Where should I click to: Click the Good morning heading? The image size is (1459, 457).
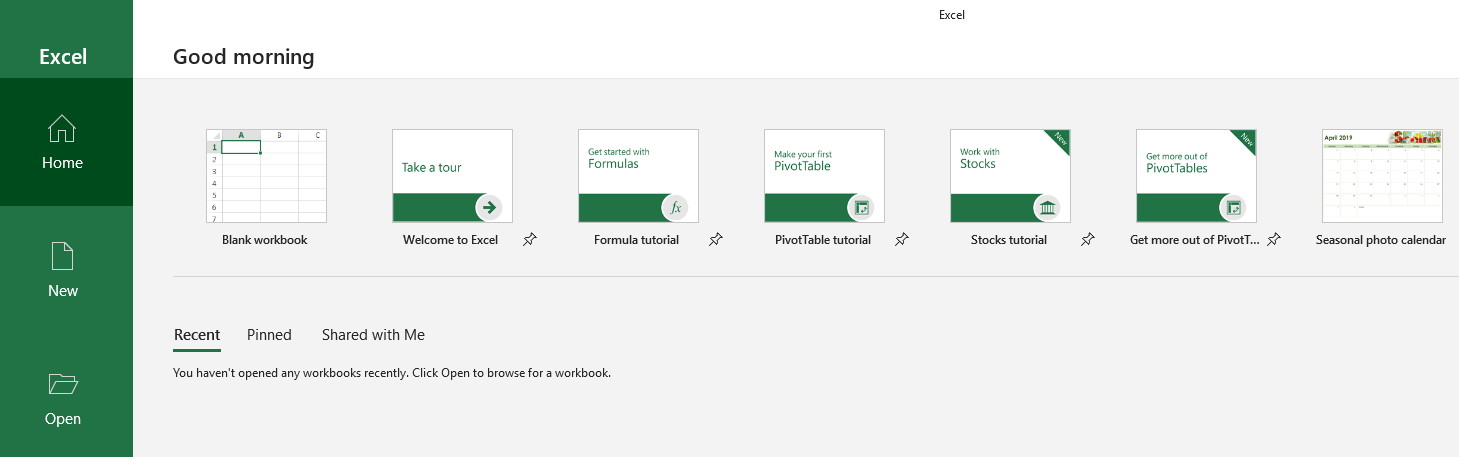point(244,57)
